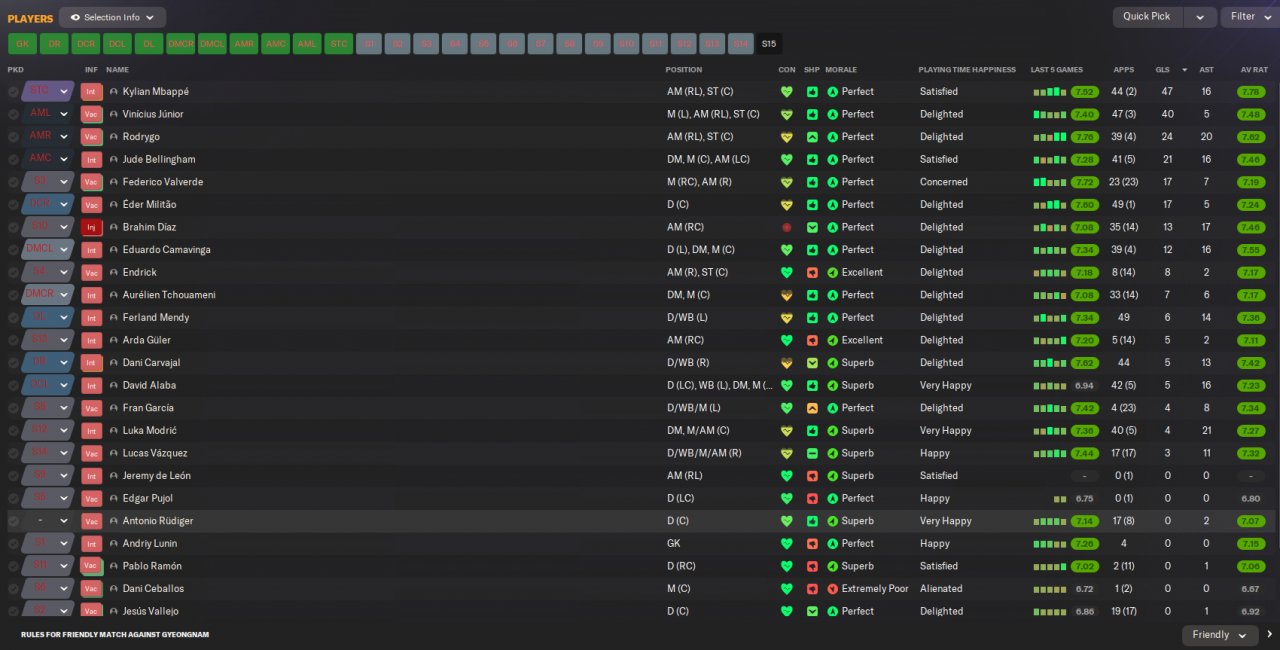The height and width of the screenshot is (650, 1280).
Task: Click the Vac status badge for Éder Militão
Action: click(91, 204)
